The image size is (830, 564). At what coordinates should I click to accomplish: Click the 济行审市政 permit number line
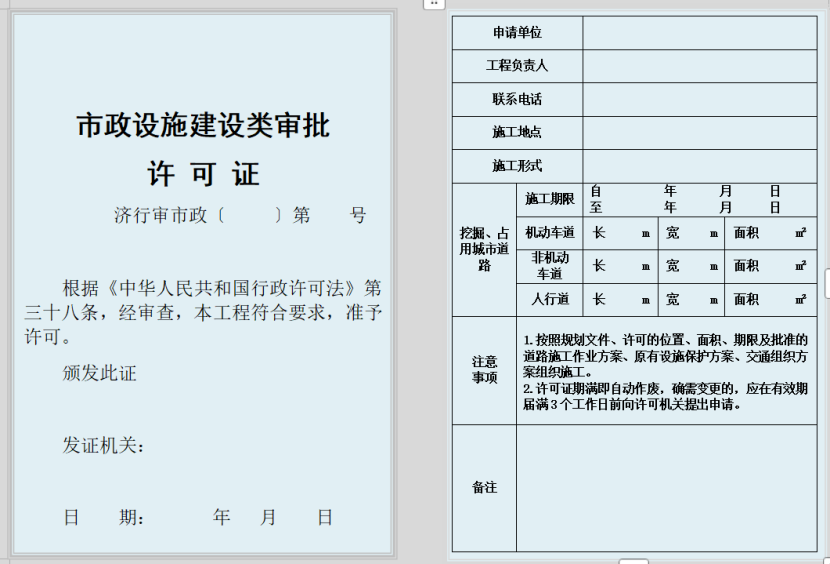click(x=240, y=215)
